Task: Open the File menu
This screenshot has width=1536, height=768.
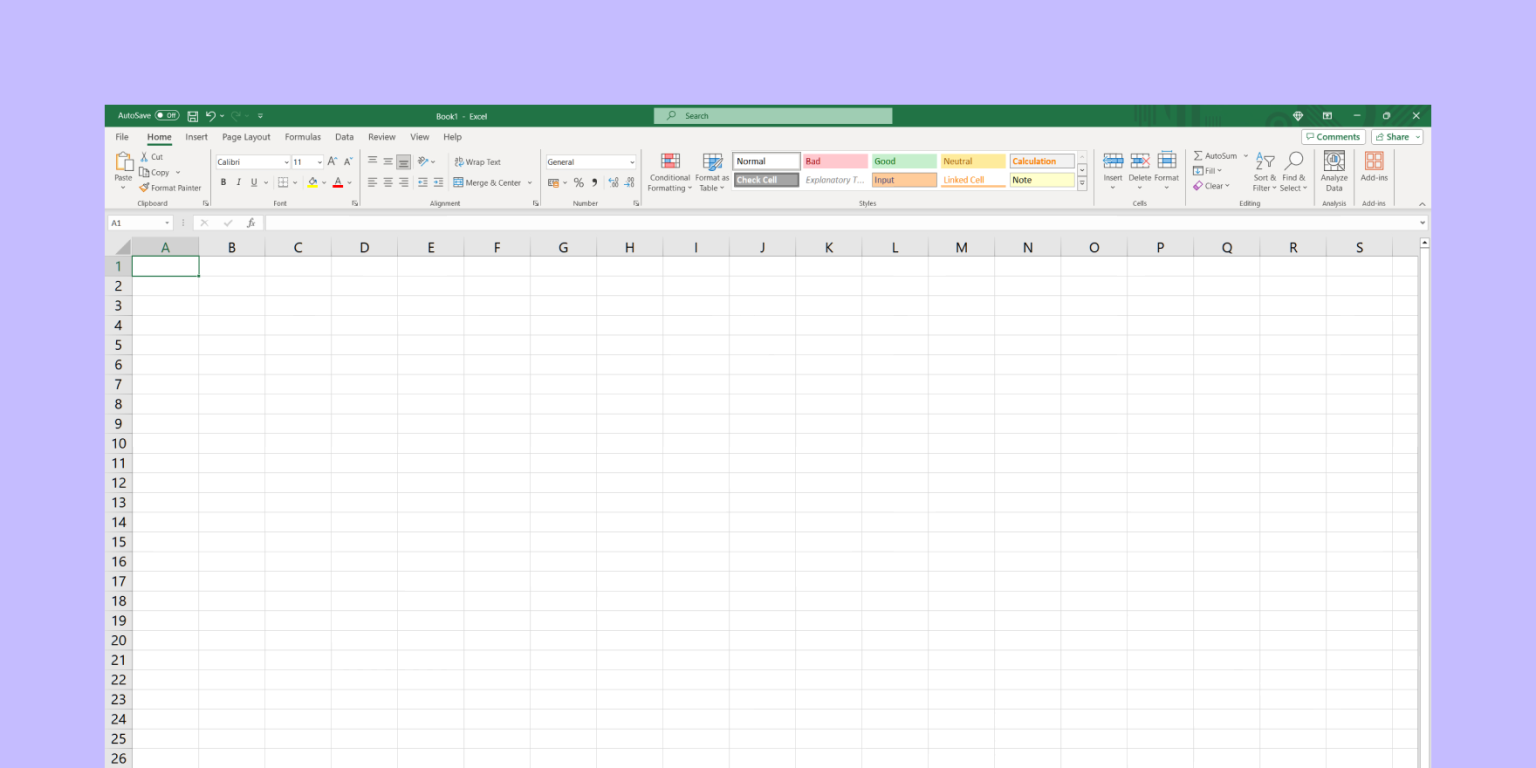Action: click(121, 137)
